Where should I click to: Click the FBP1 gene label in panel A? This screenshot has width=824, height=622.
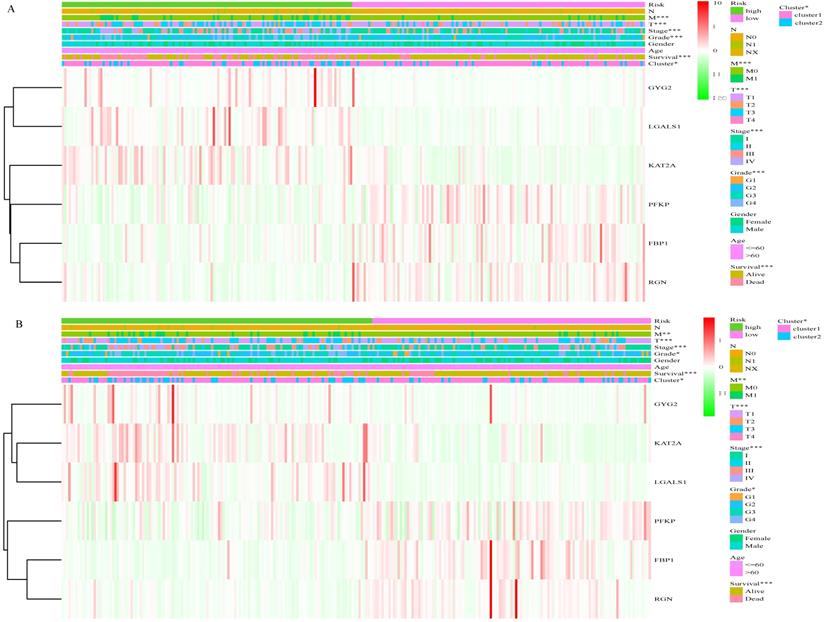659,242
